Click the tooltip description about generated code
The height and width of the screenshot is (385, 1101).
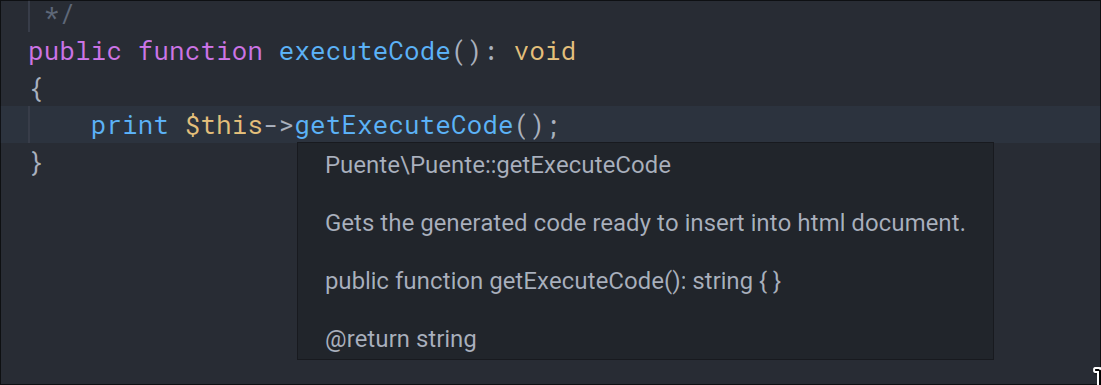tap(645, 223)
